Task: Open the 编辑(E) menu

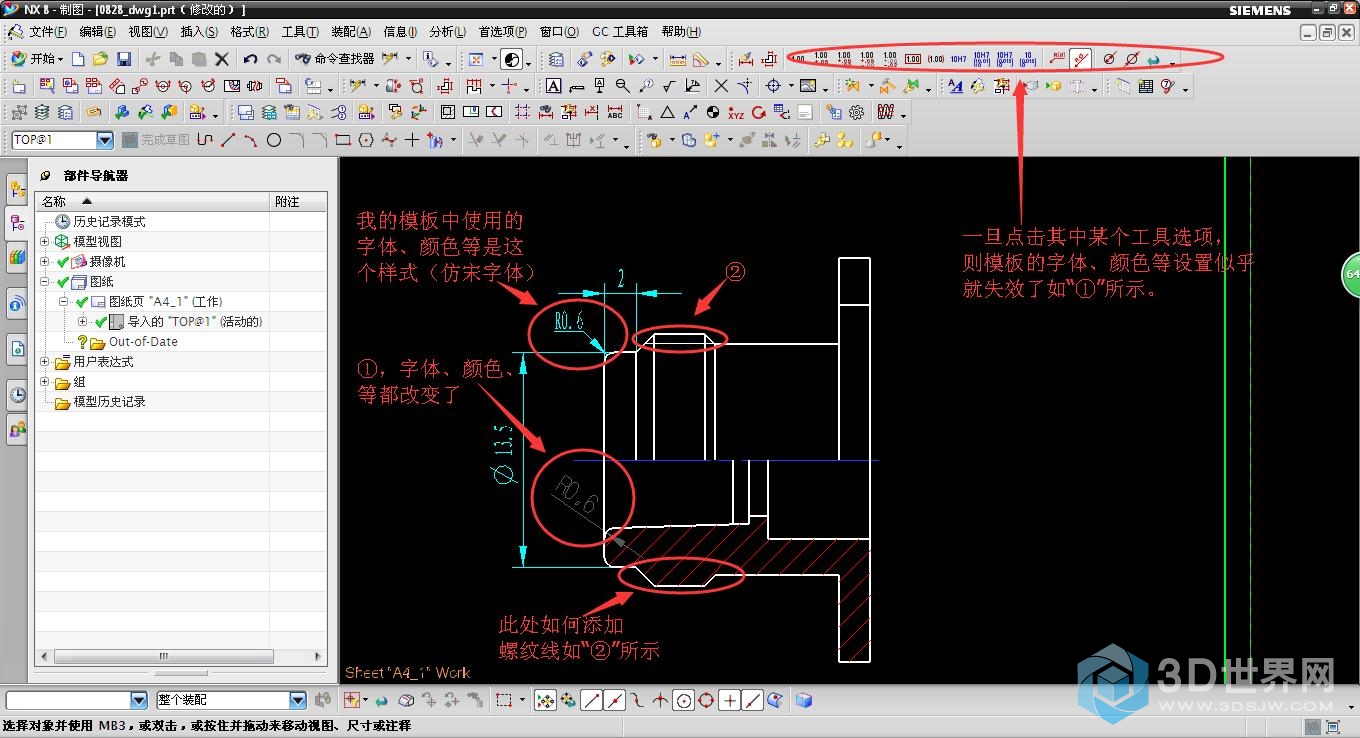Action: click(98, 32)
